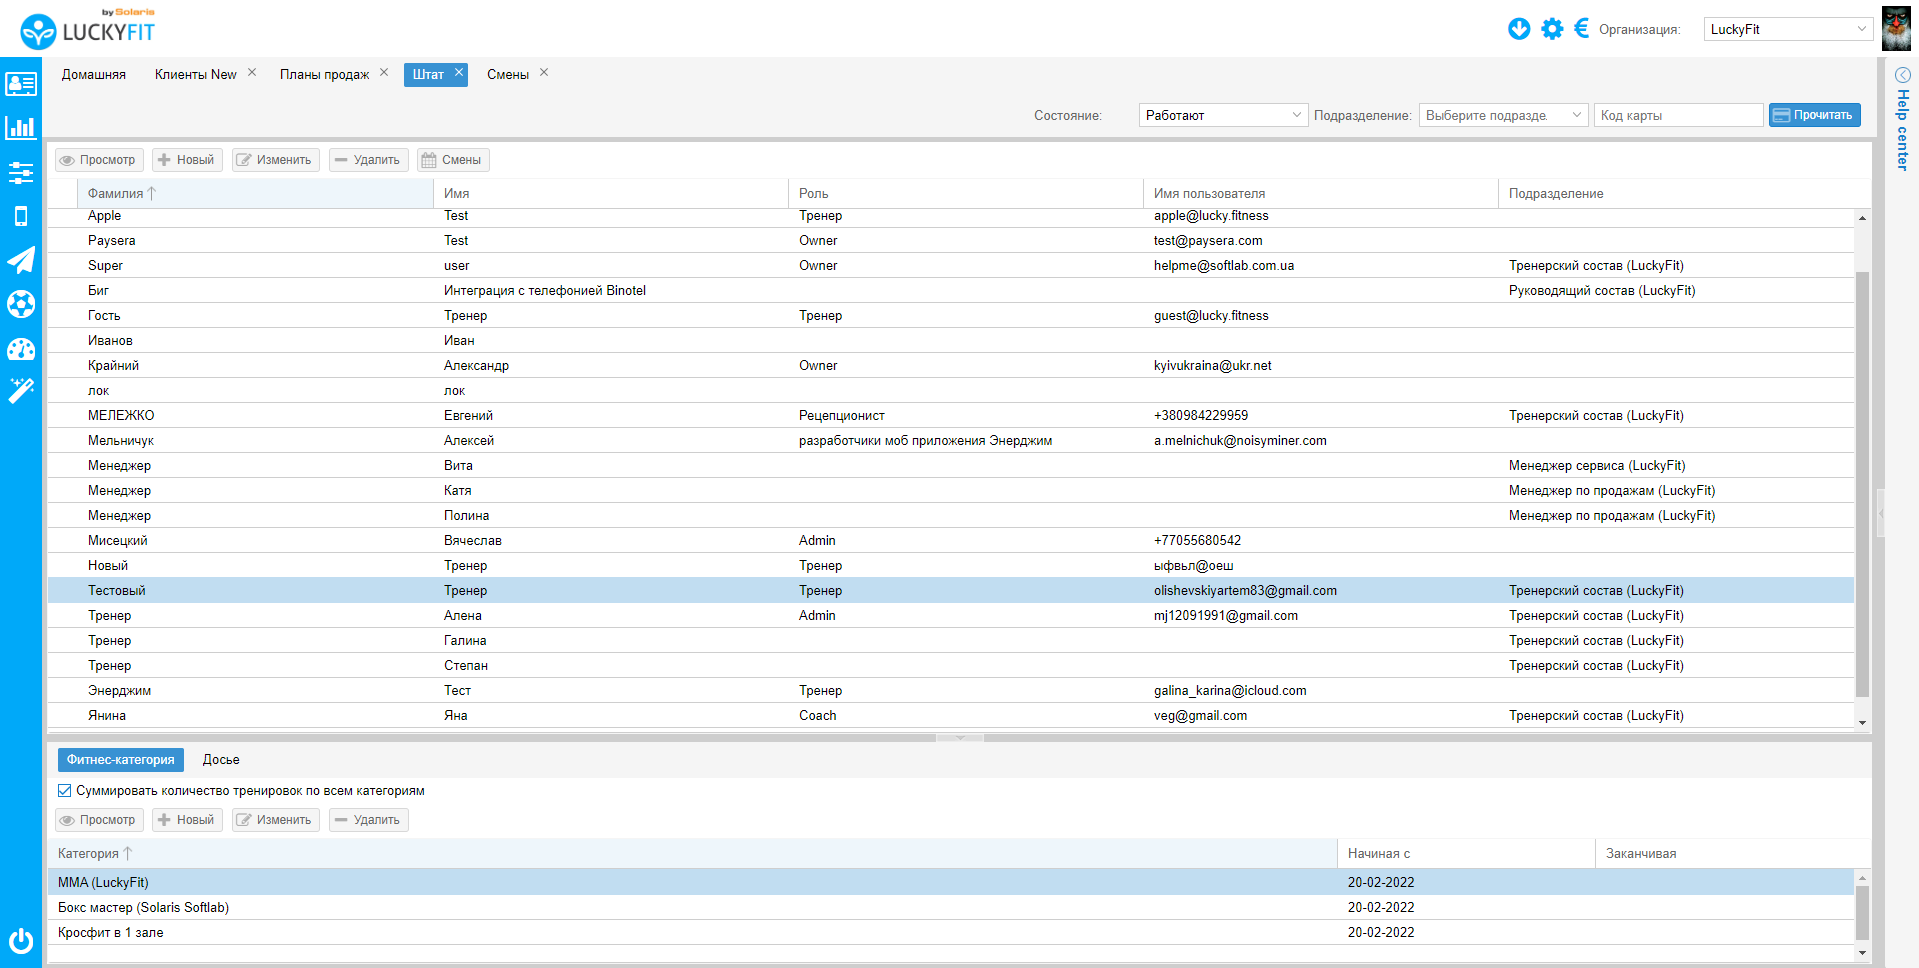Image resolution: width=1919 pixels, height=968 pixels.
Task: Open the Состояние dropdown showing Работают
Action: click(1223, 115)
